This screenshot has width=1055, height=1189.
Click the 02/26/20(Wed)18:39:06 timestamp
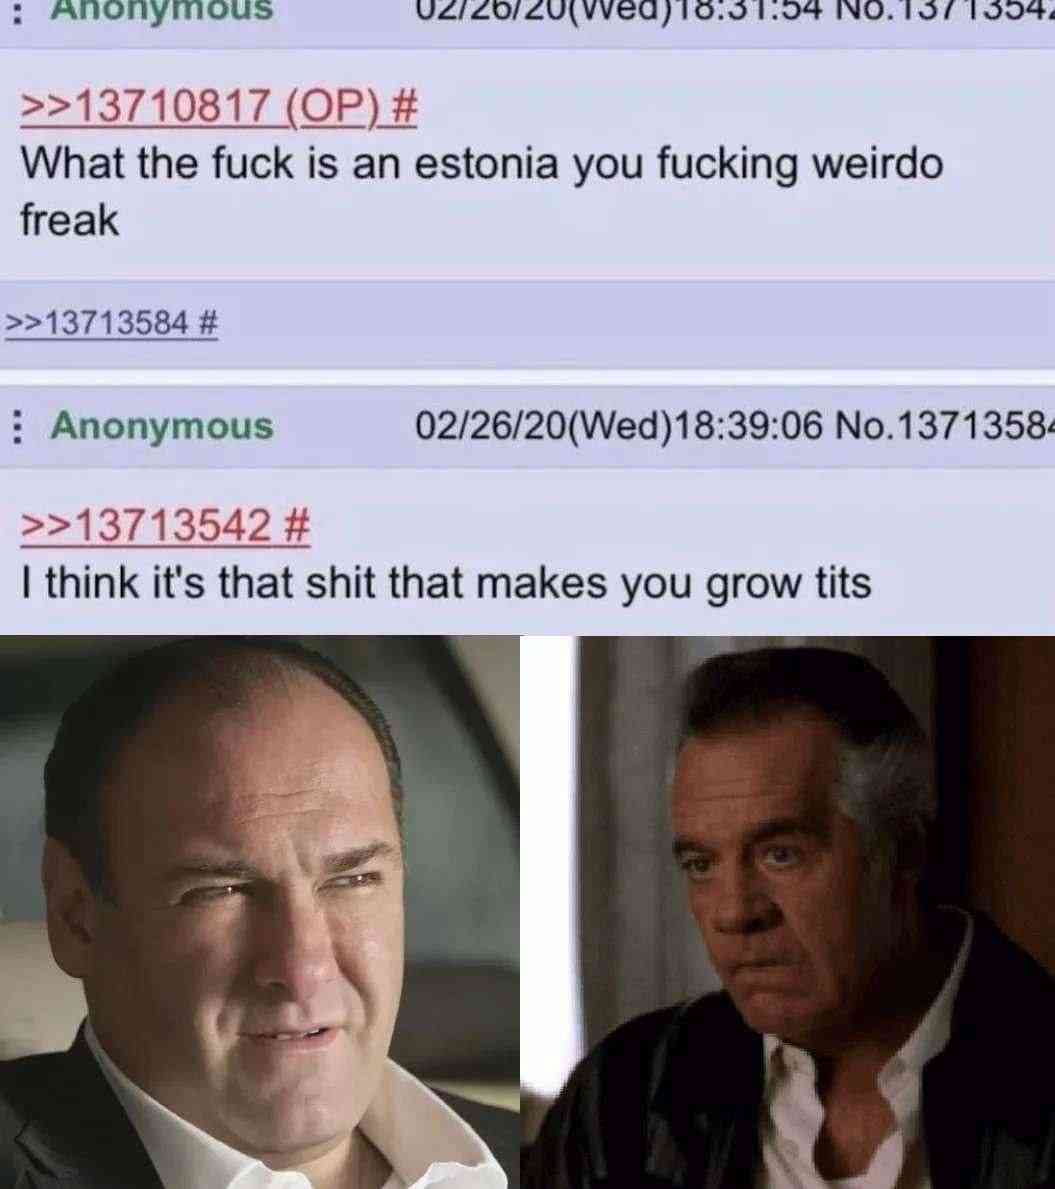[618, 425]
